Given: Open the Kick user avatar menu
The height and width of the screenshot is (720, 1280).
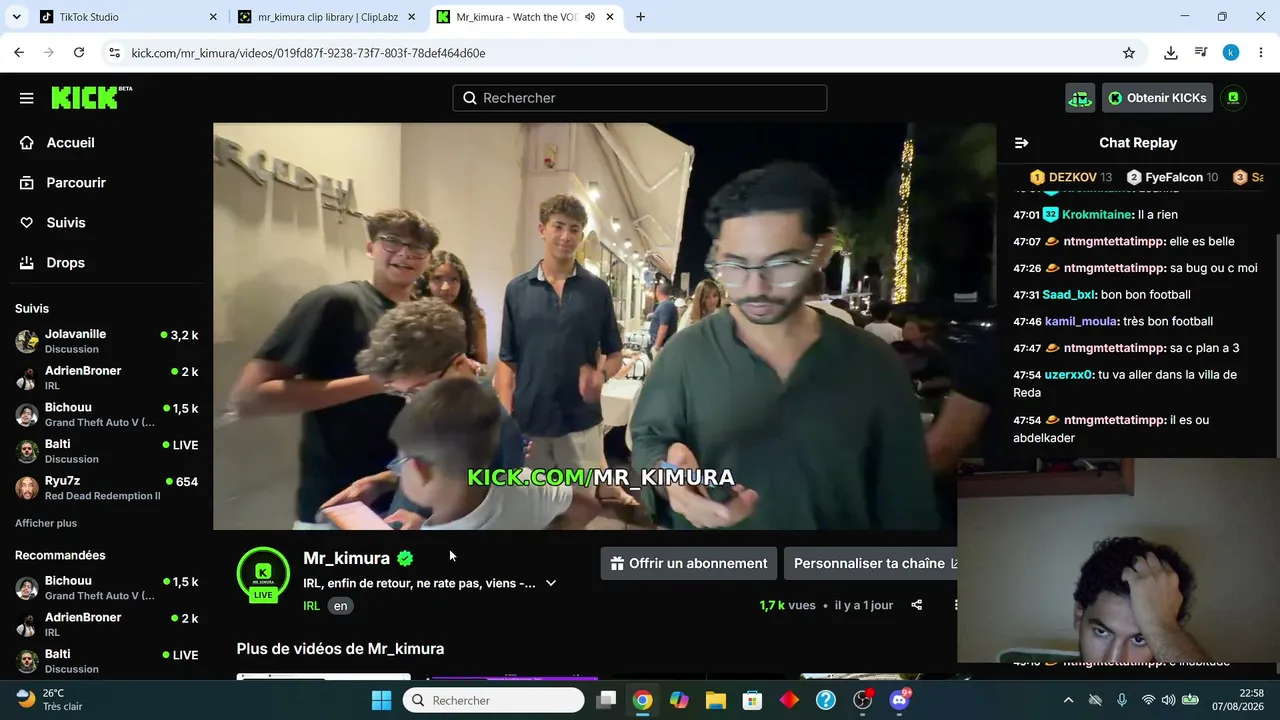Looking at the screenshot, I should [x=1233, y=98].
